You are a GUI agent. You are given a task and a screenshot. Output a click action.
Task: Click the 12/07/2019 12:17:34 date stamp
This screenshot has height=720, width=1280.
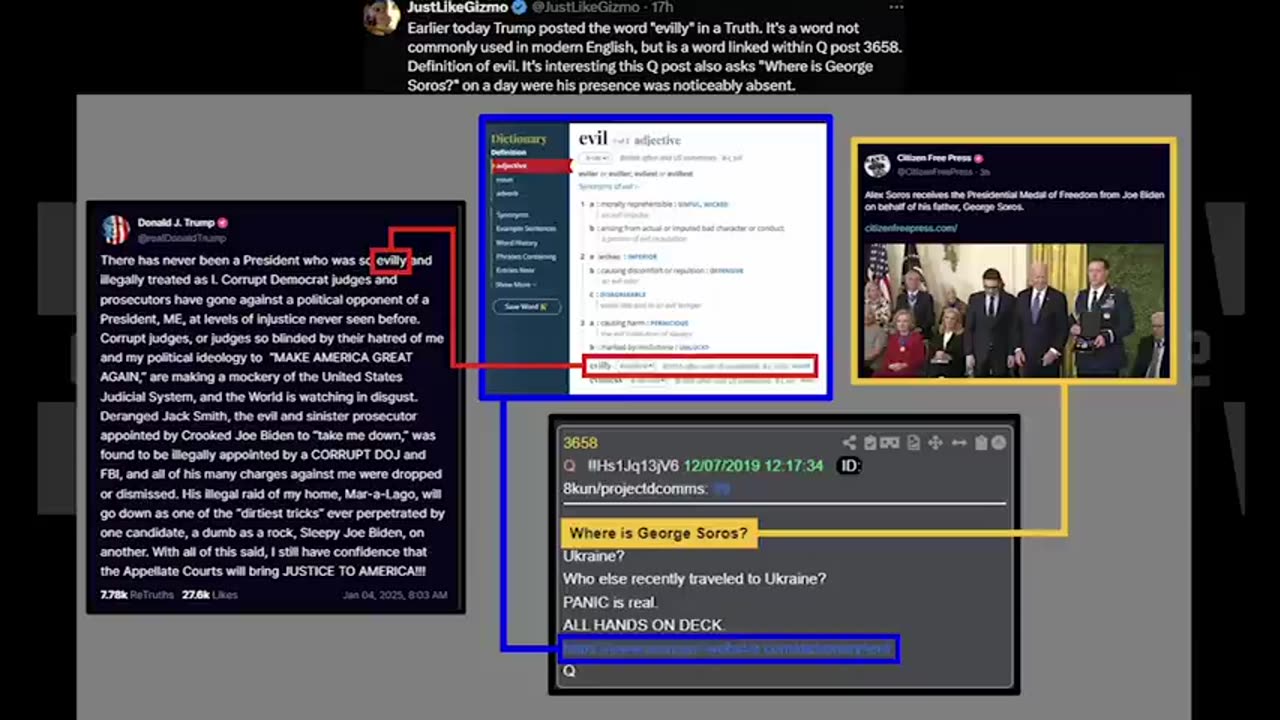click(x=753, y=466)
